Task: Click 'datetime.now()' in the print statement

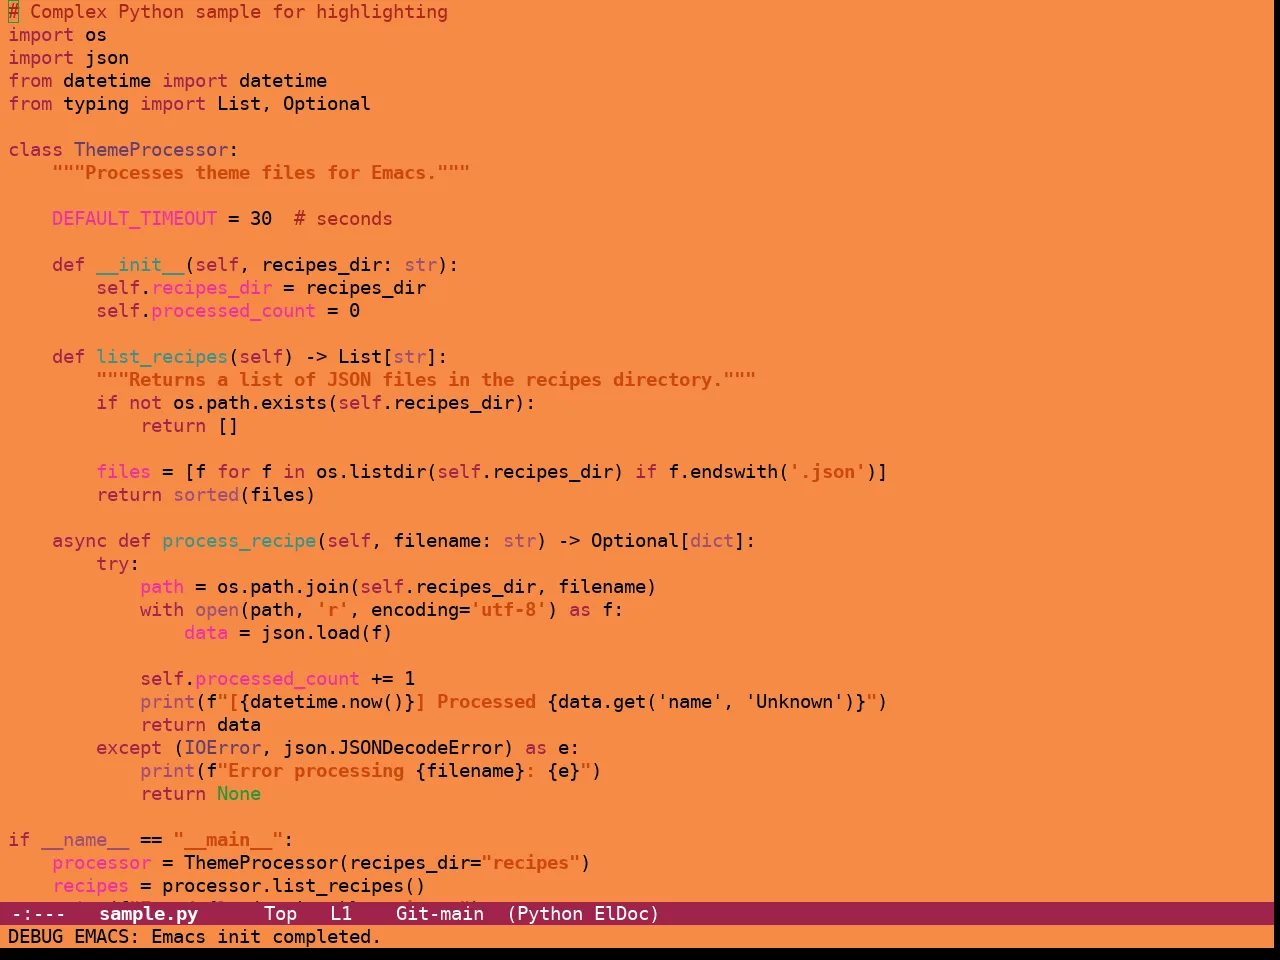Action: tap(327, 702)
